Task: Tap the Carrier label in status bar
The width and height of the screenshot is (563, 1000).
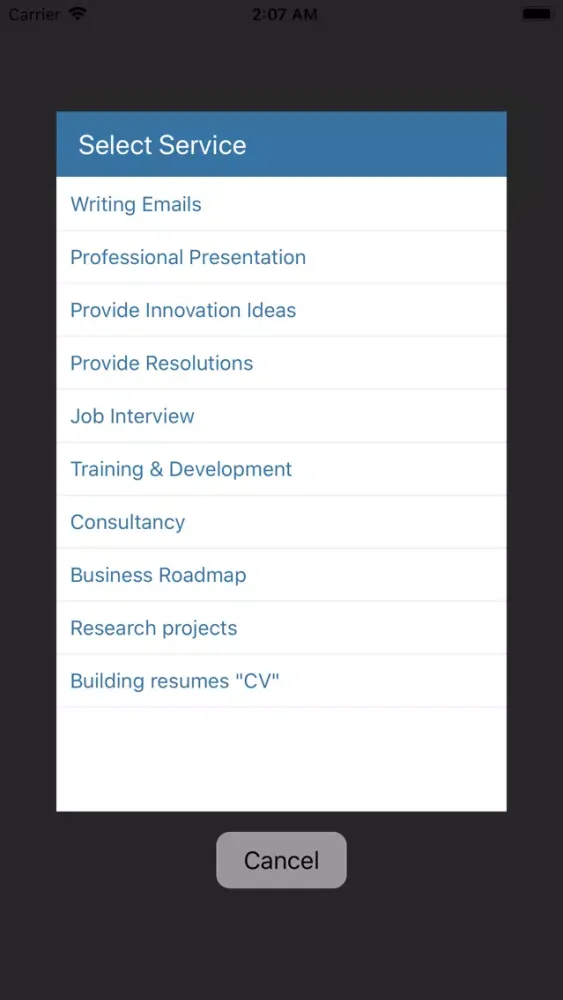Action: (x=35, y=14)
